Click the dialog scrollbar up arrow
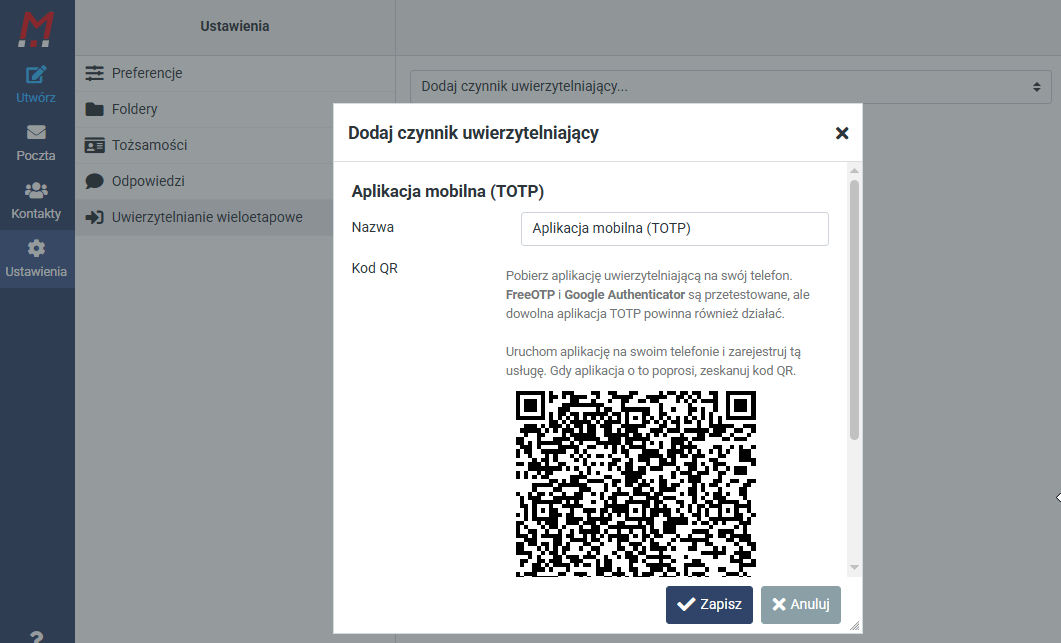The image size is (1061, 643). tap(854, 171)
